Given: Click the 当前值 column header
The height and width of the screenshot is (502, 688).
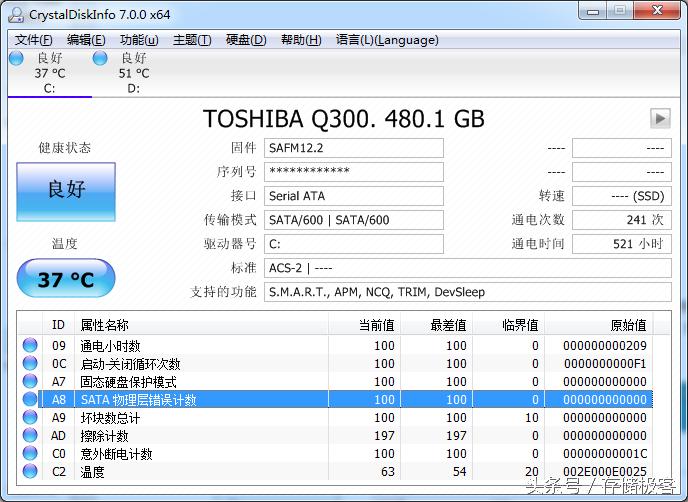Looking at the screenshot, I should (365, 325).
